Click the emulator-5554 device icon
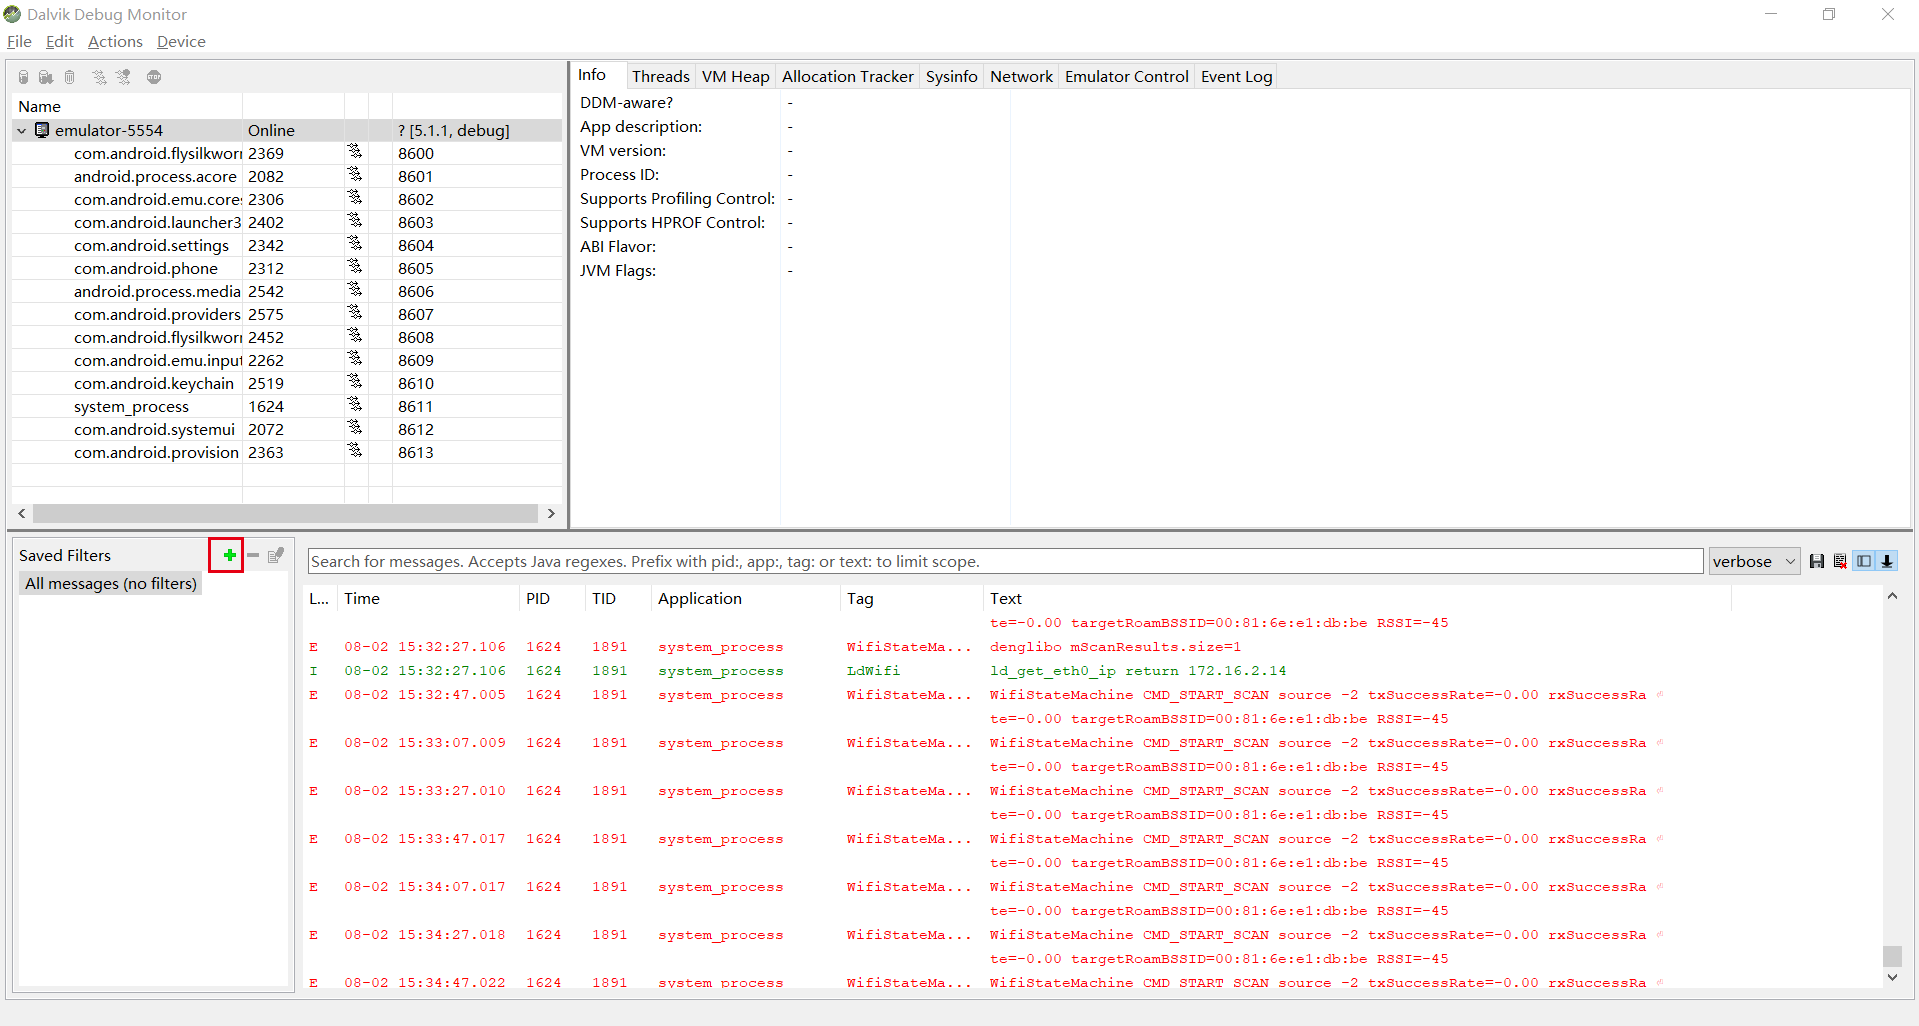Screen dimensions: 1919x1026 click(42, 130)
